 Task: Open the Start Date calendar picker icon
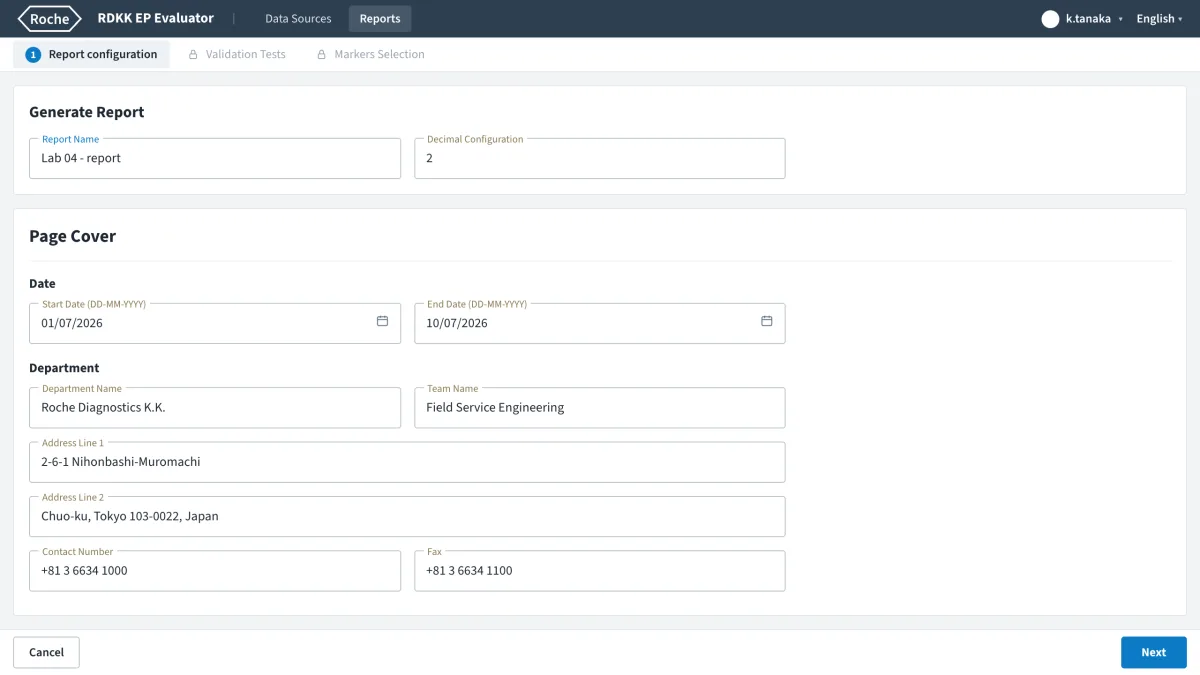(382, 321)
